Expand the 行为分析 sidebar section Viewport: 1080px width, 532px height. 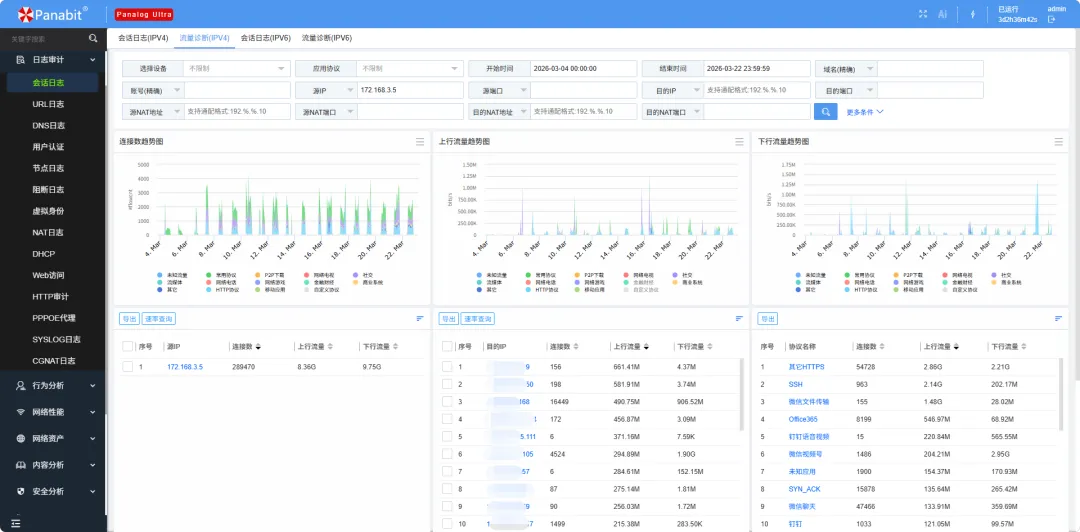coord(53,385)
